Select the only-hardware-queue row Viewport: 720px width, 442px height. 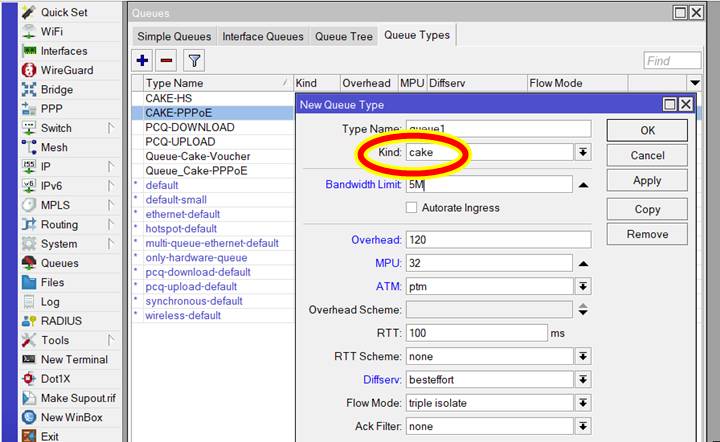pos(213,257)
